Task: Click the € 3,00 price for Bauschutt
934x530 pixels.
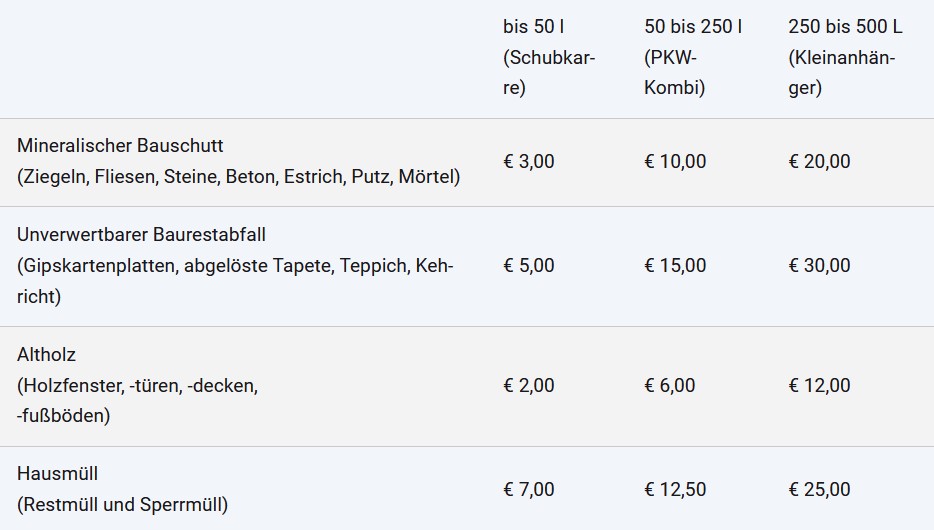Action: [x=529, y=161]
